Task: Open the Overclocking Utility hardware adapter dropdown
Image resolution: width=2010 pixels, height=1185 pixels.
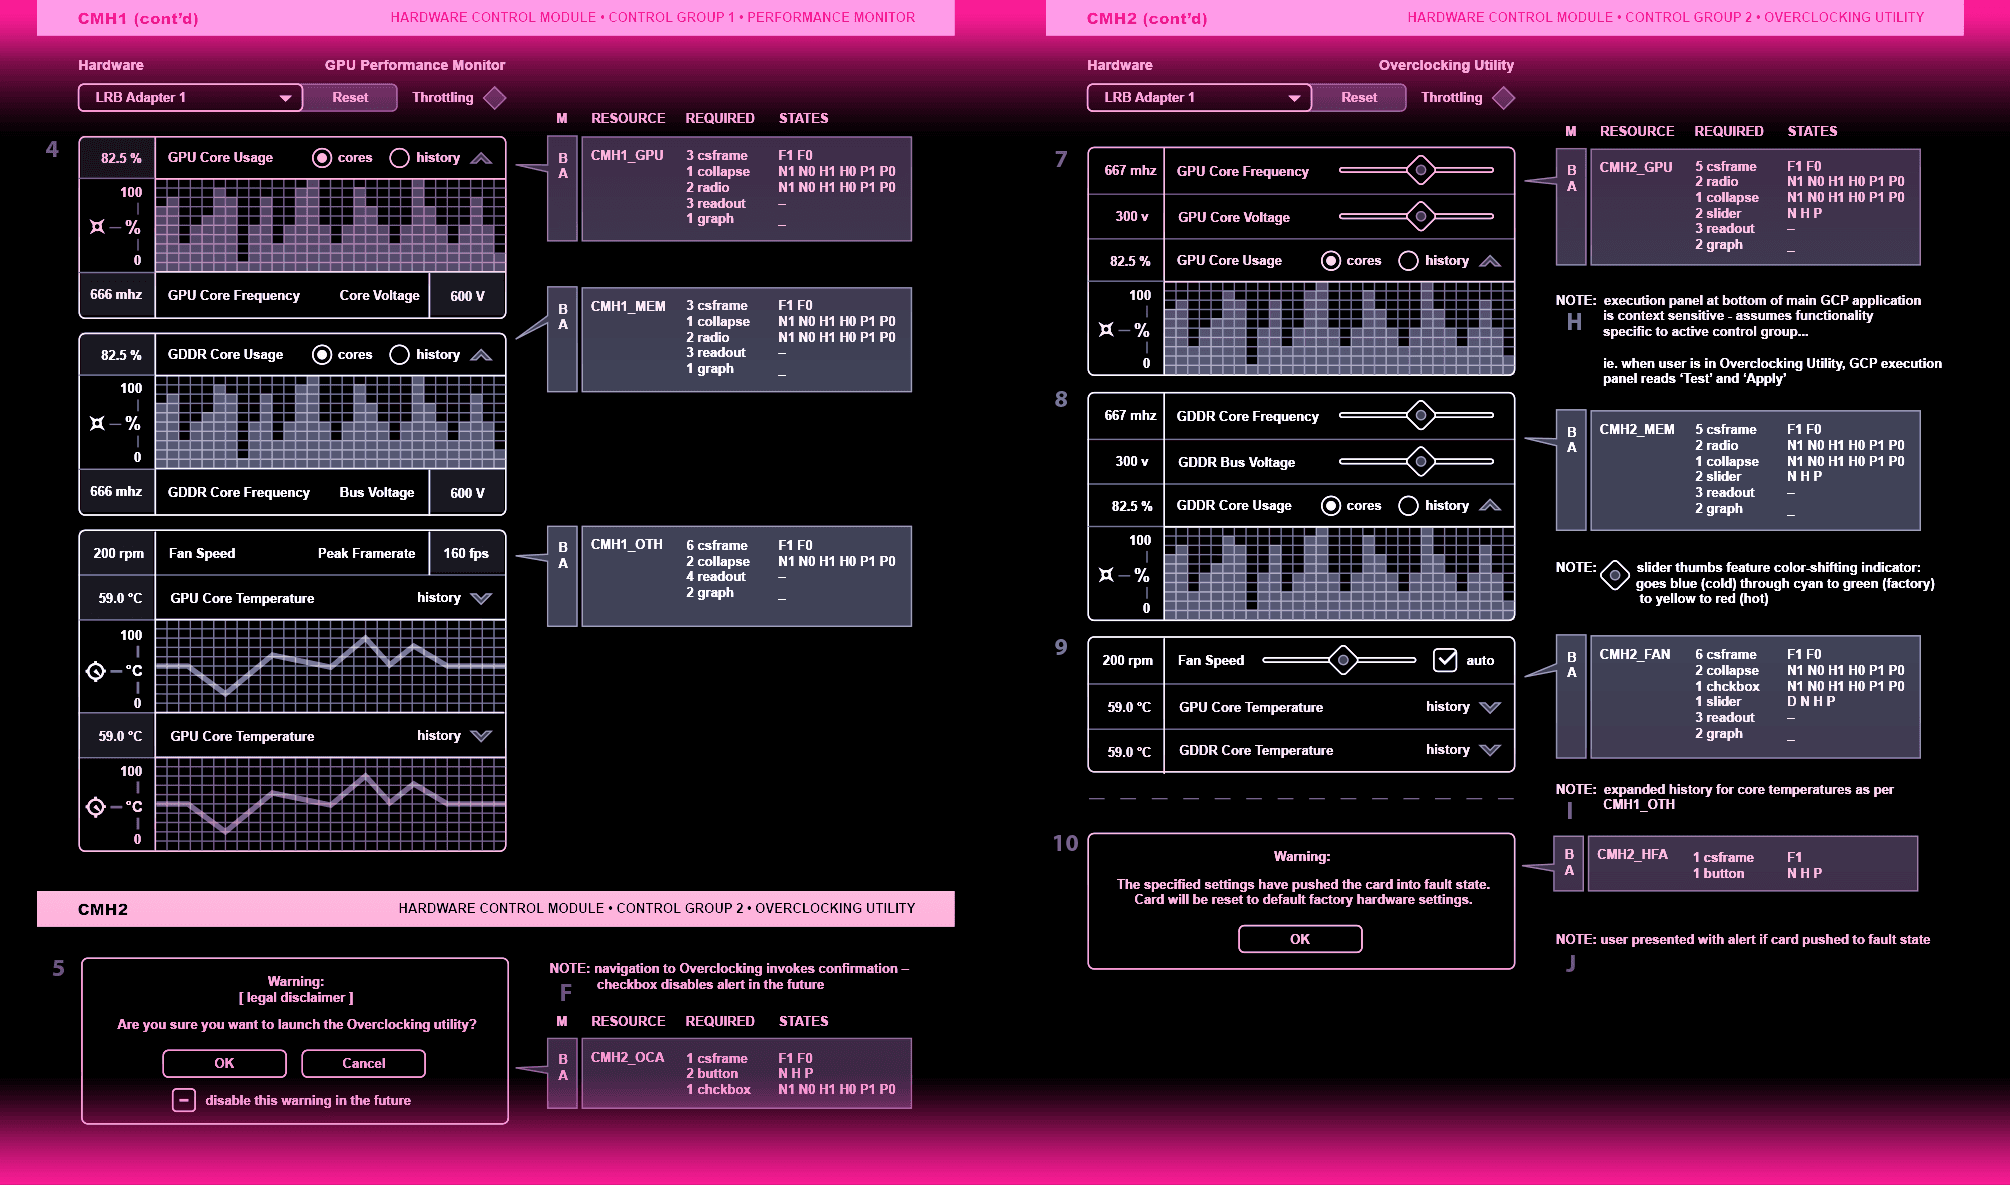Action: pos(1199,98)
